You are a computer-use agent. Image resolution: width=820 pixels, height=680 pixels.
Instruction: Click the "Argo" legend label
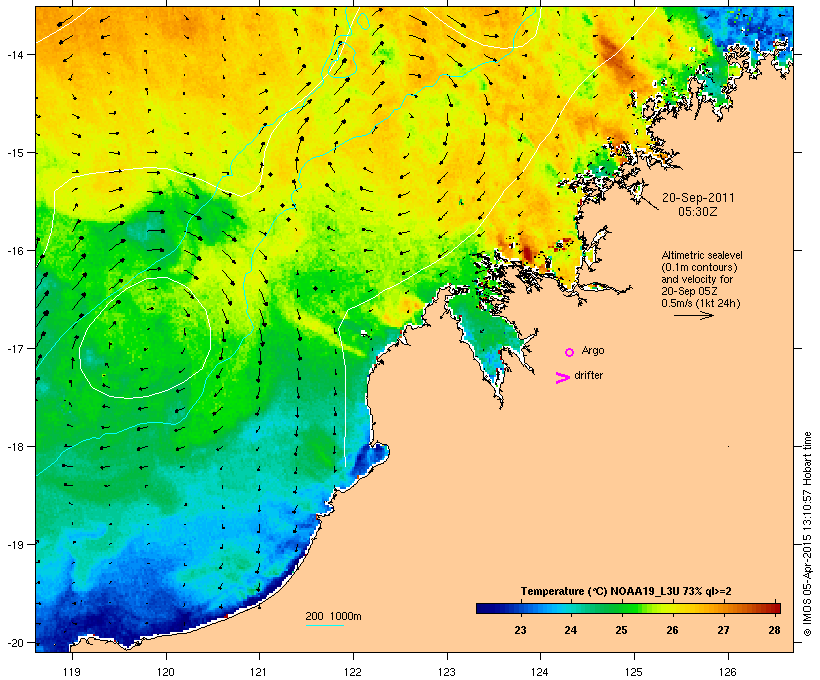(593, 350)
